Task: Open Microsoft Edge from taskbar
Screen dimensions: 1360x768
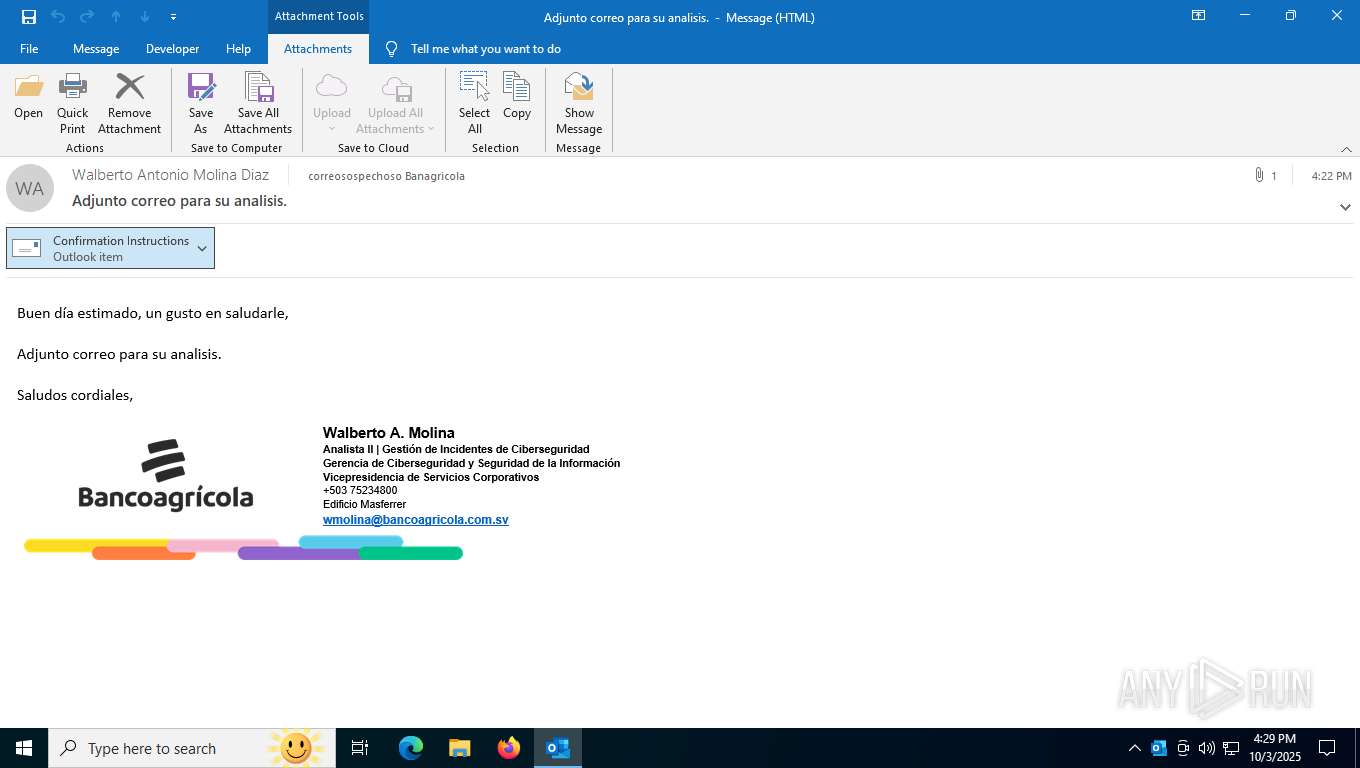Action: coord(411,748)
